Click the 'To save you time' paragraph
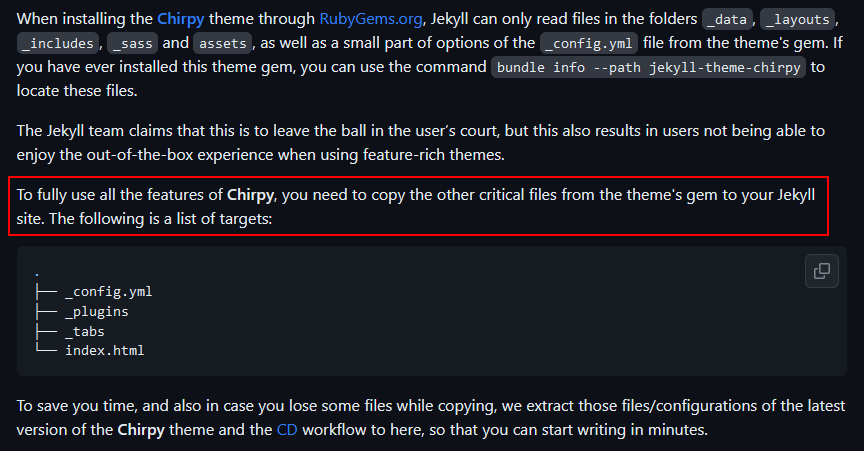Screen dimensions: 864x451 pos(430,417)
